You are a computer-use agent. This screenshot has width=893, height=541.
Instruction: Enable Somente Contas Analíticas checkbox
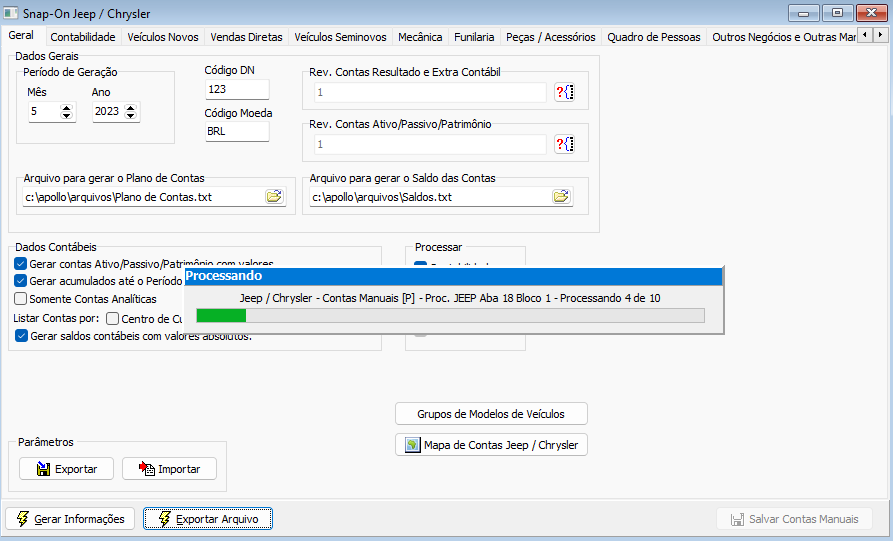coord(21,298)
